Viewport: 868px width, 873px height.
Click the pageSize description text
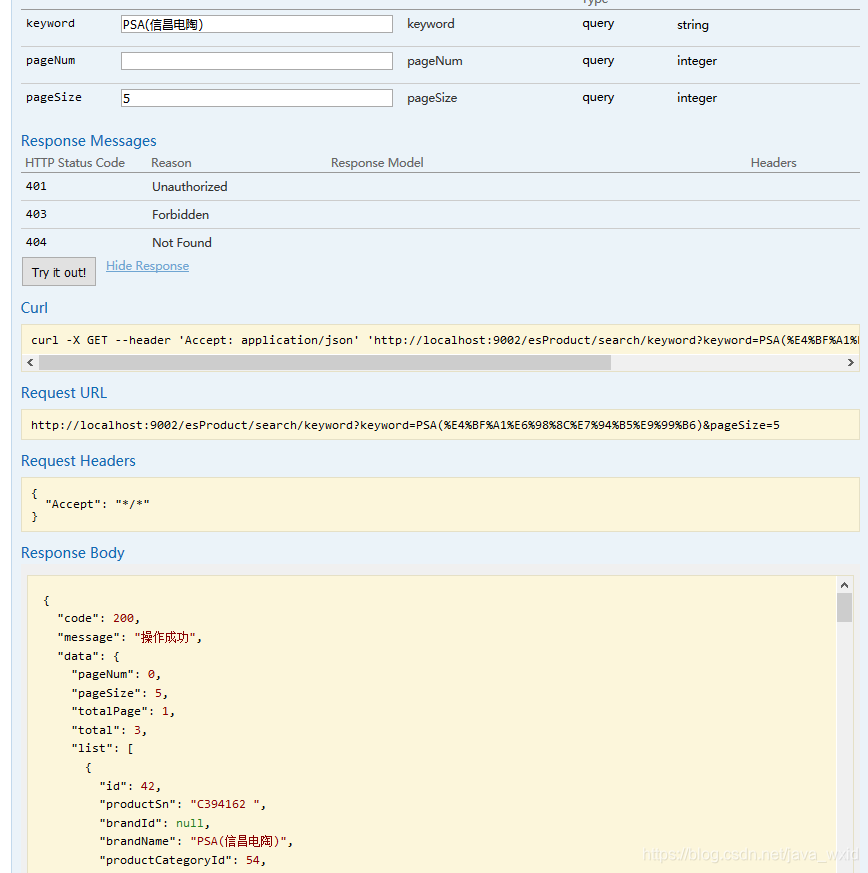(432, 99)
